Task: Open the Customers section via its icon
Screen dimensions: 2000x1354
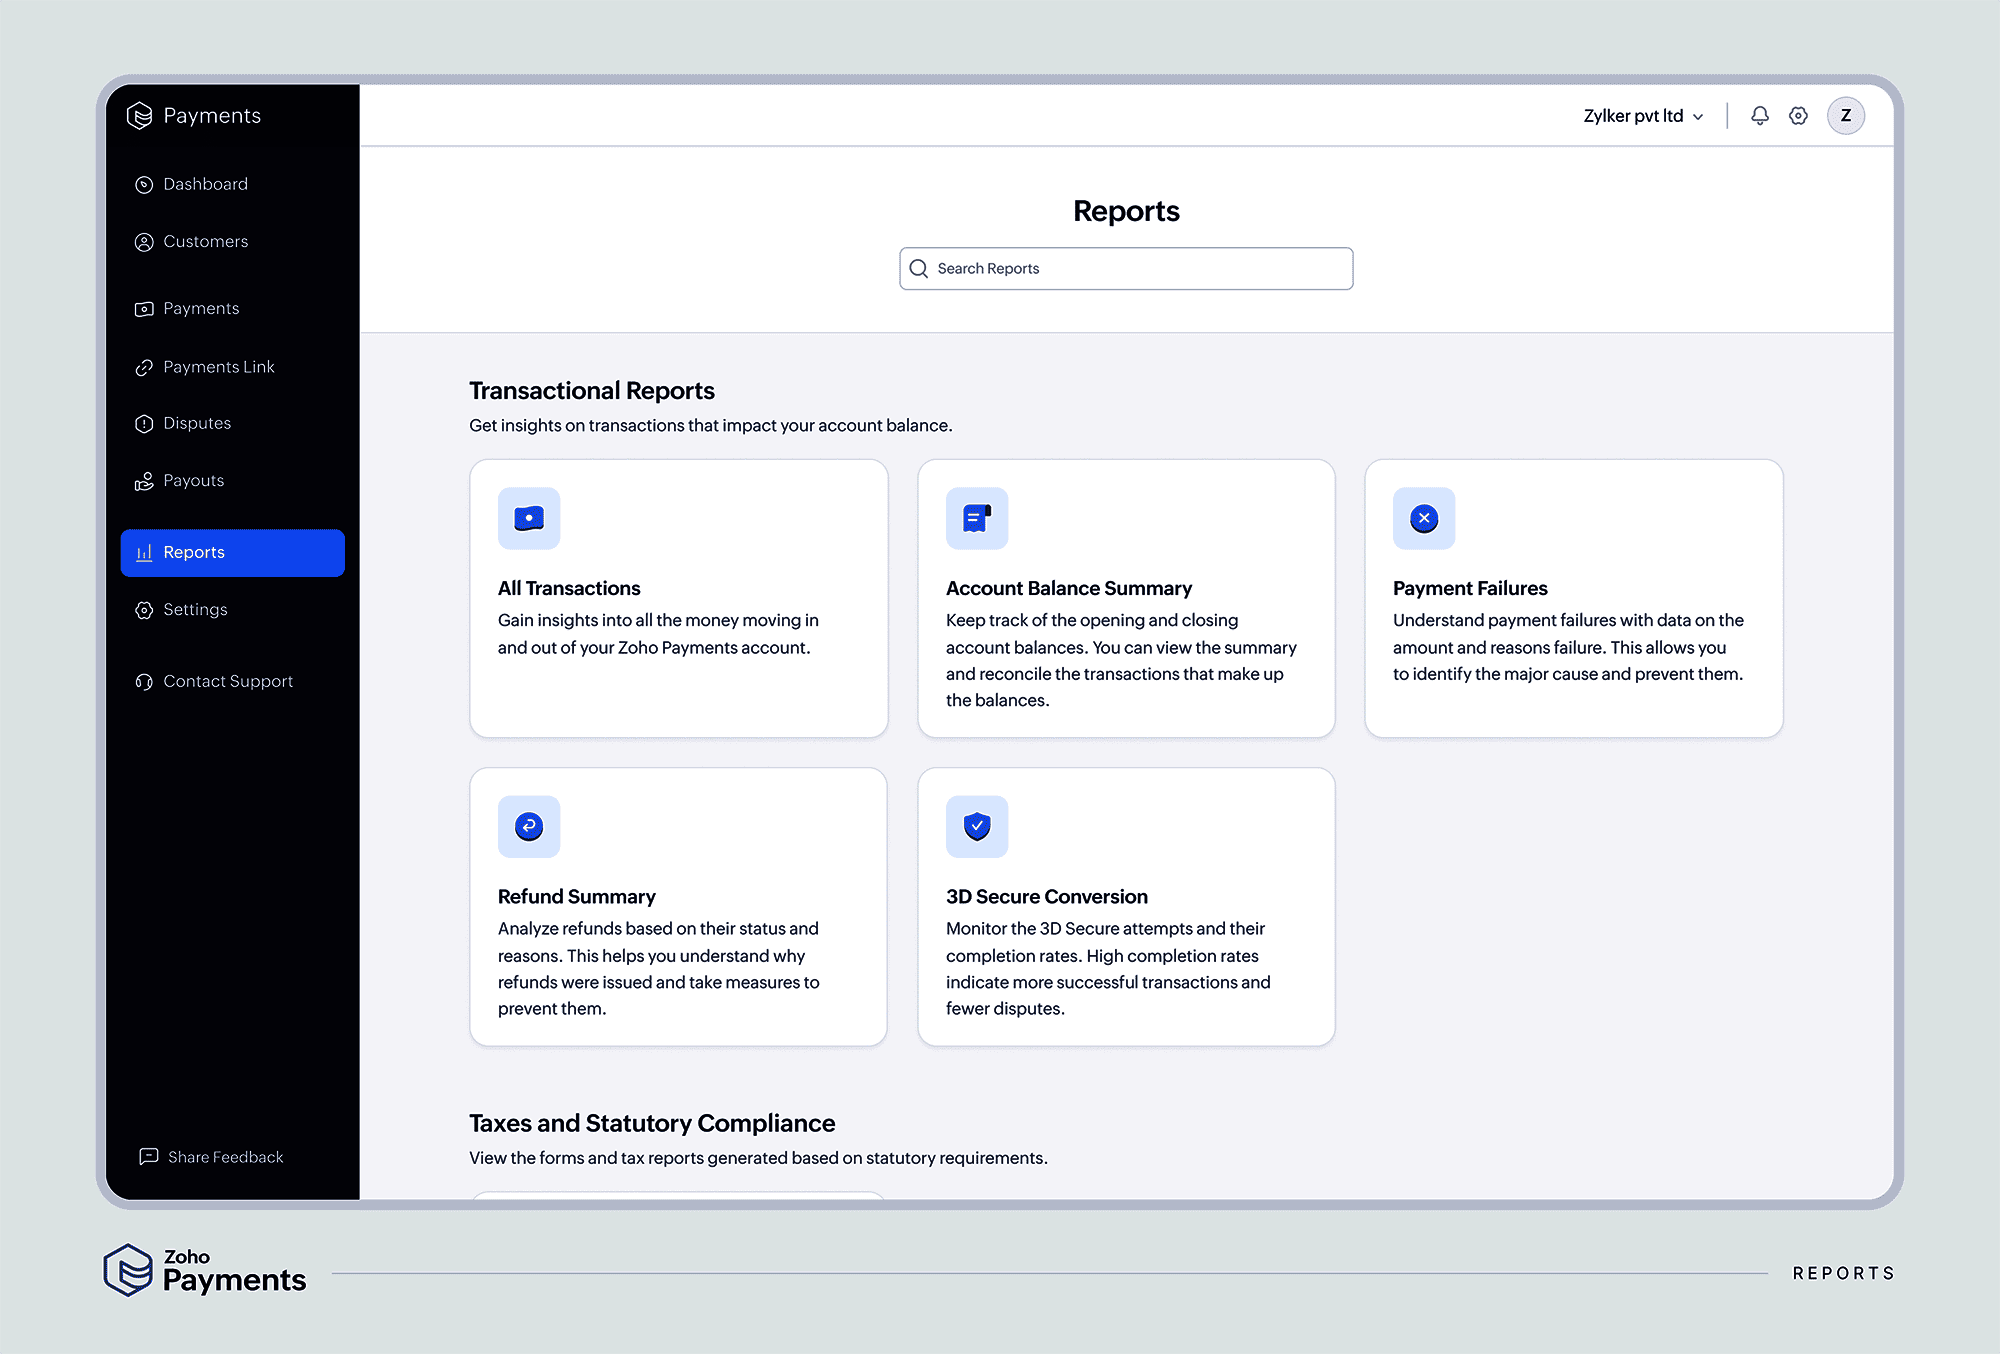Action: tap(144, 242)
